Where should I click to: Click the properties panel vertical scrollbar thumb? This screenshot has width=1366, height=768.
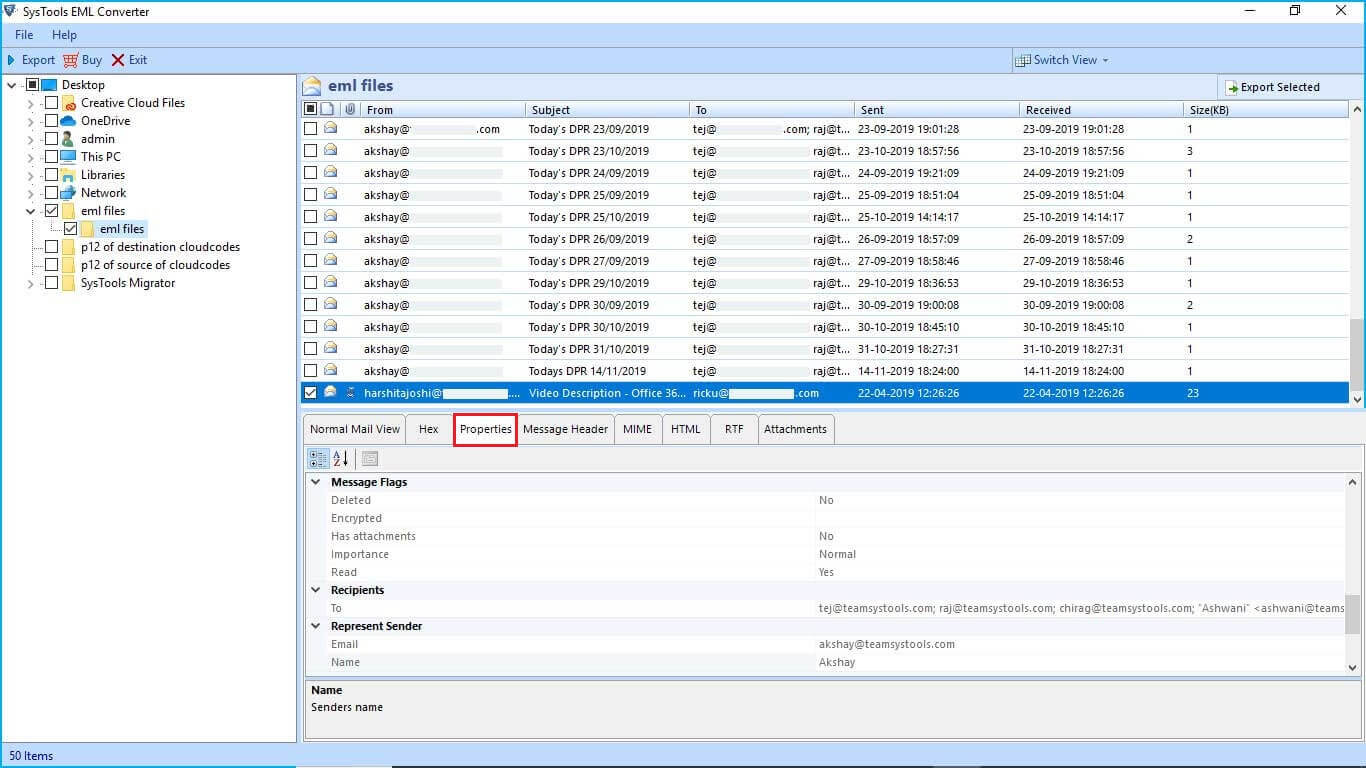(x=1353, y=614)
